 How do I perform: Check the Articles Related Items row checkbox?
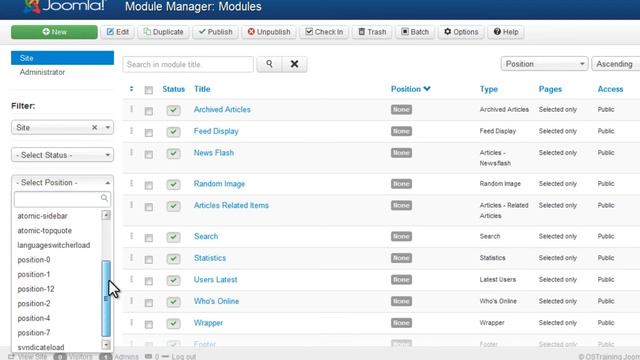coord(149,207)
